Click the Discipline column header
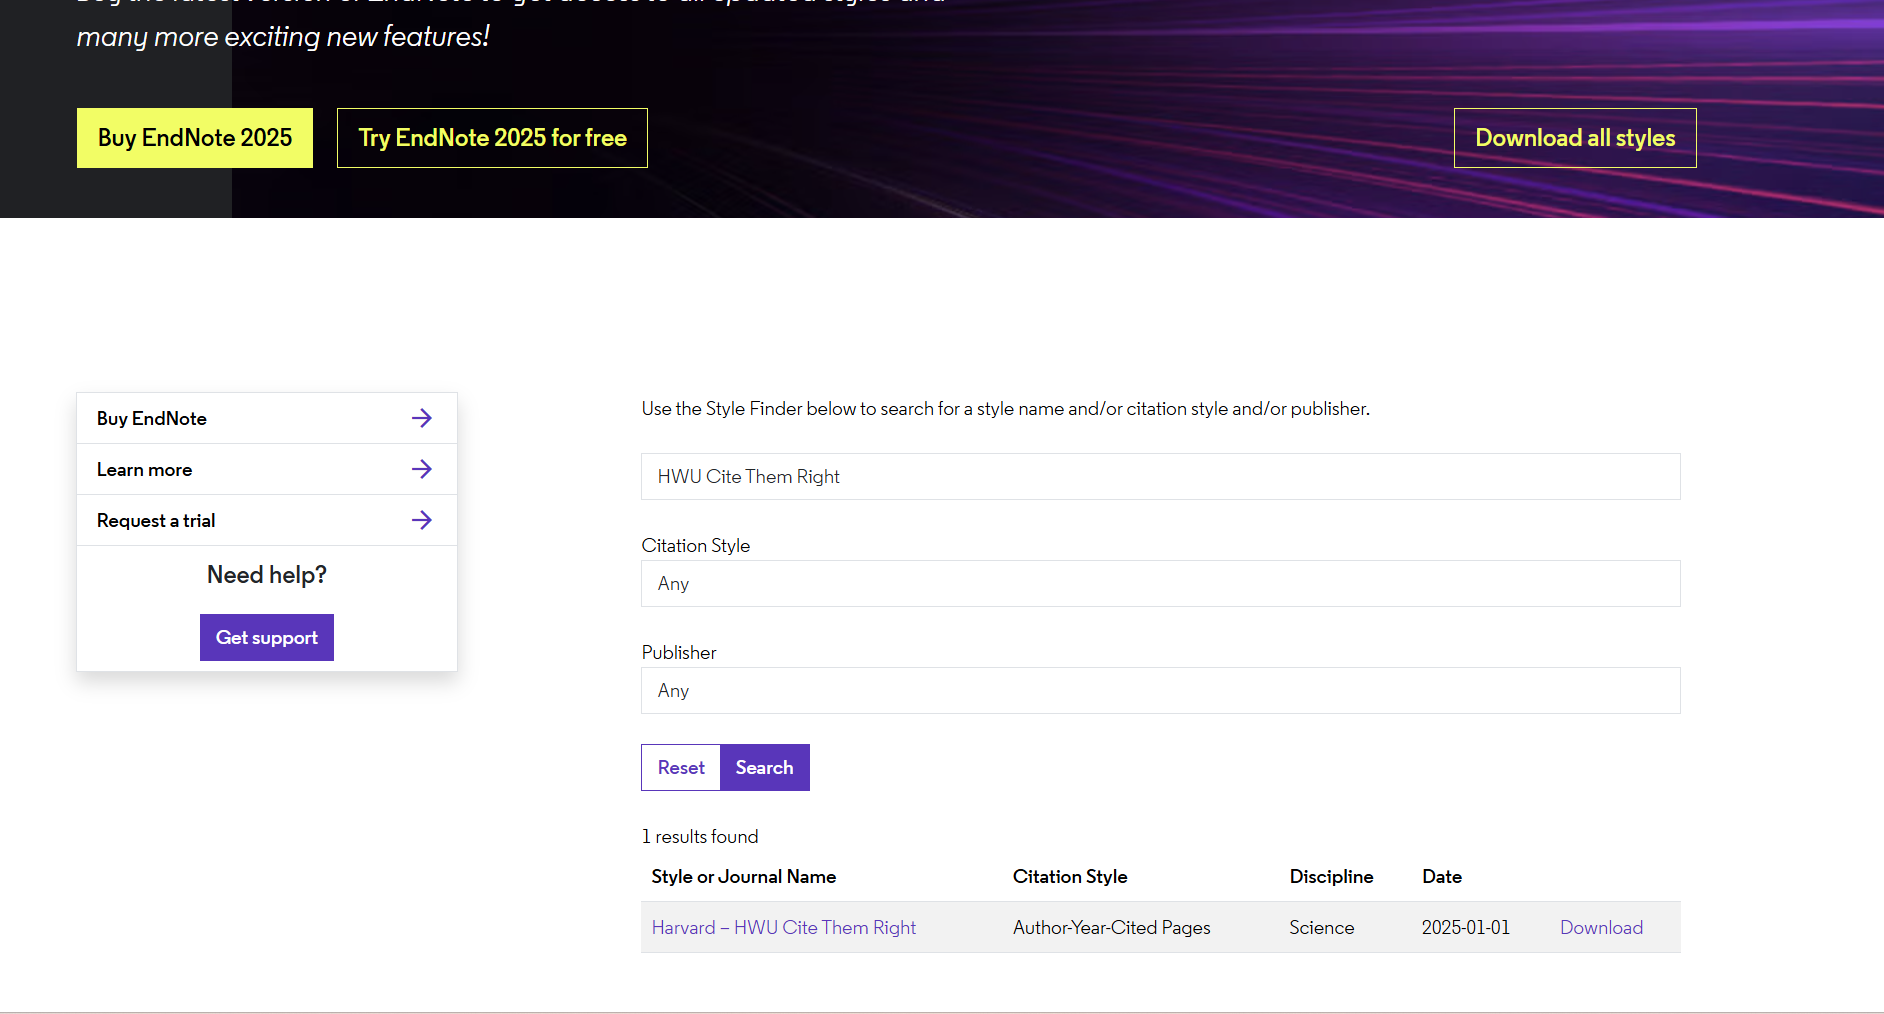 (x=1331, y=877)
